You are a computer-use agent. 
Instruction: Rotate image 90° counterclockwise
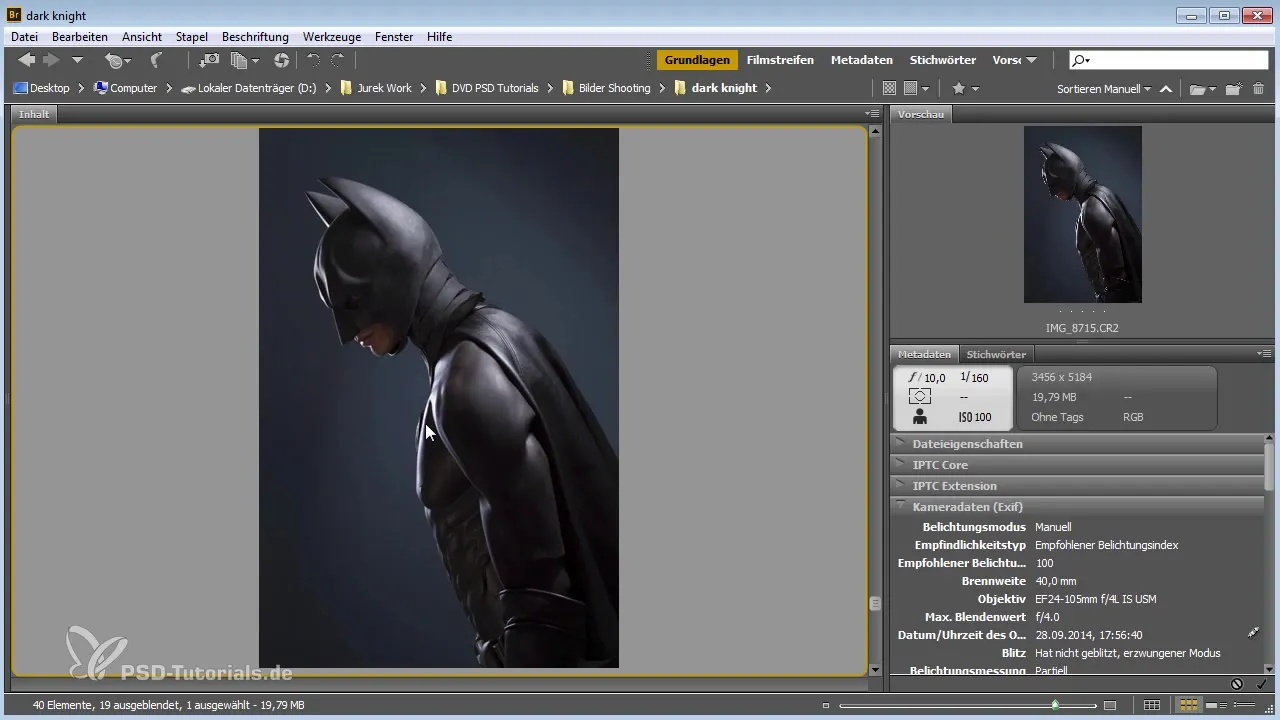click(313, 60)
